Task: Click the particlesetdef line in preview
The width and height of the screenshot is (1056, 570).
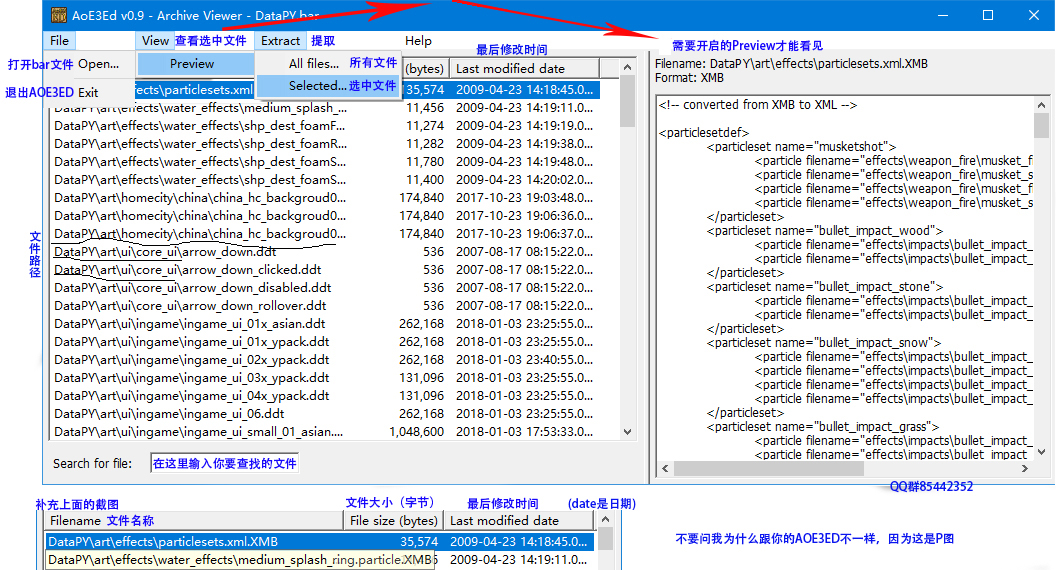Action: point(704,133)
